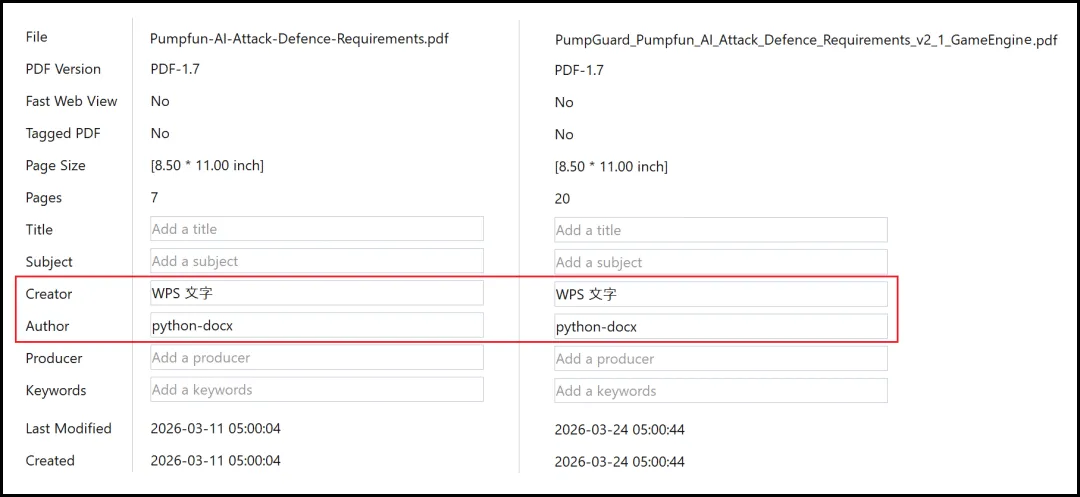Focus the python-docx Author field of the PumpGuard PDF
This screenshot has width=1080, height=497.
[x=720, y=327]
